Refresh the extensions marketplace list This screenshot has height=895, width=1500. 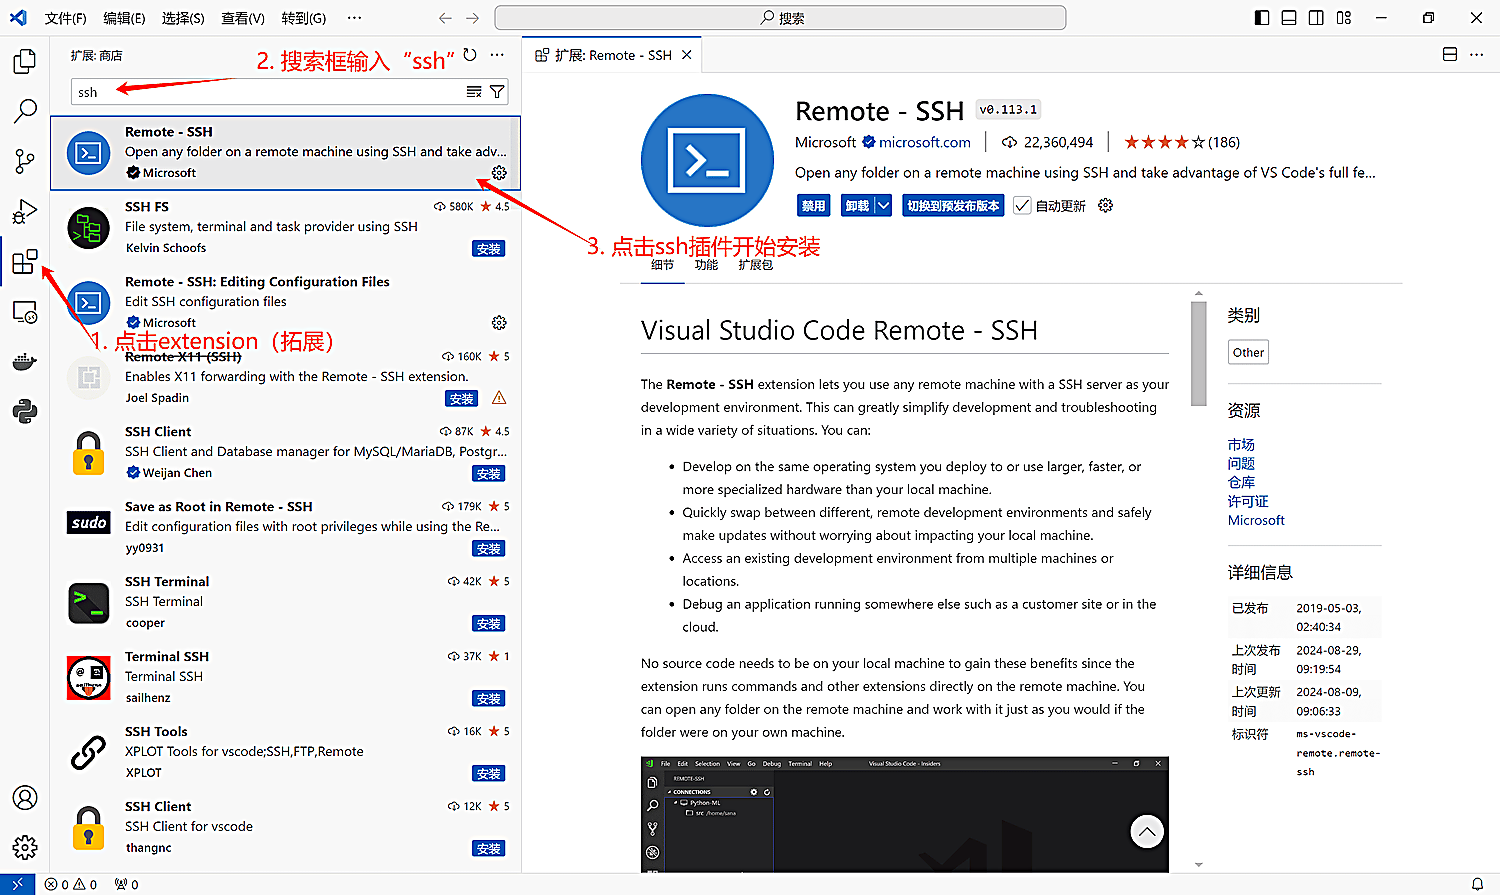click(x=470, y=55)
